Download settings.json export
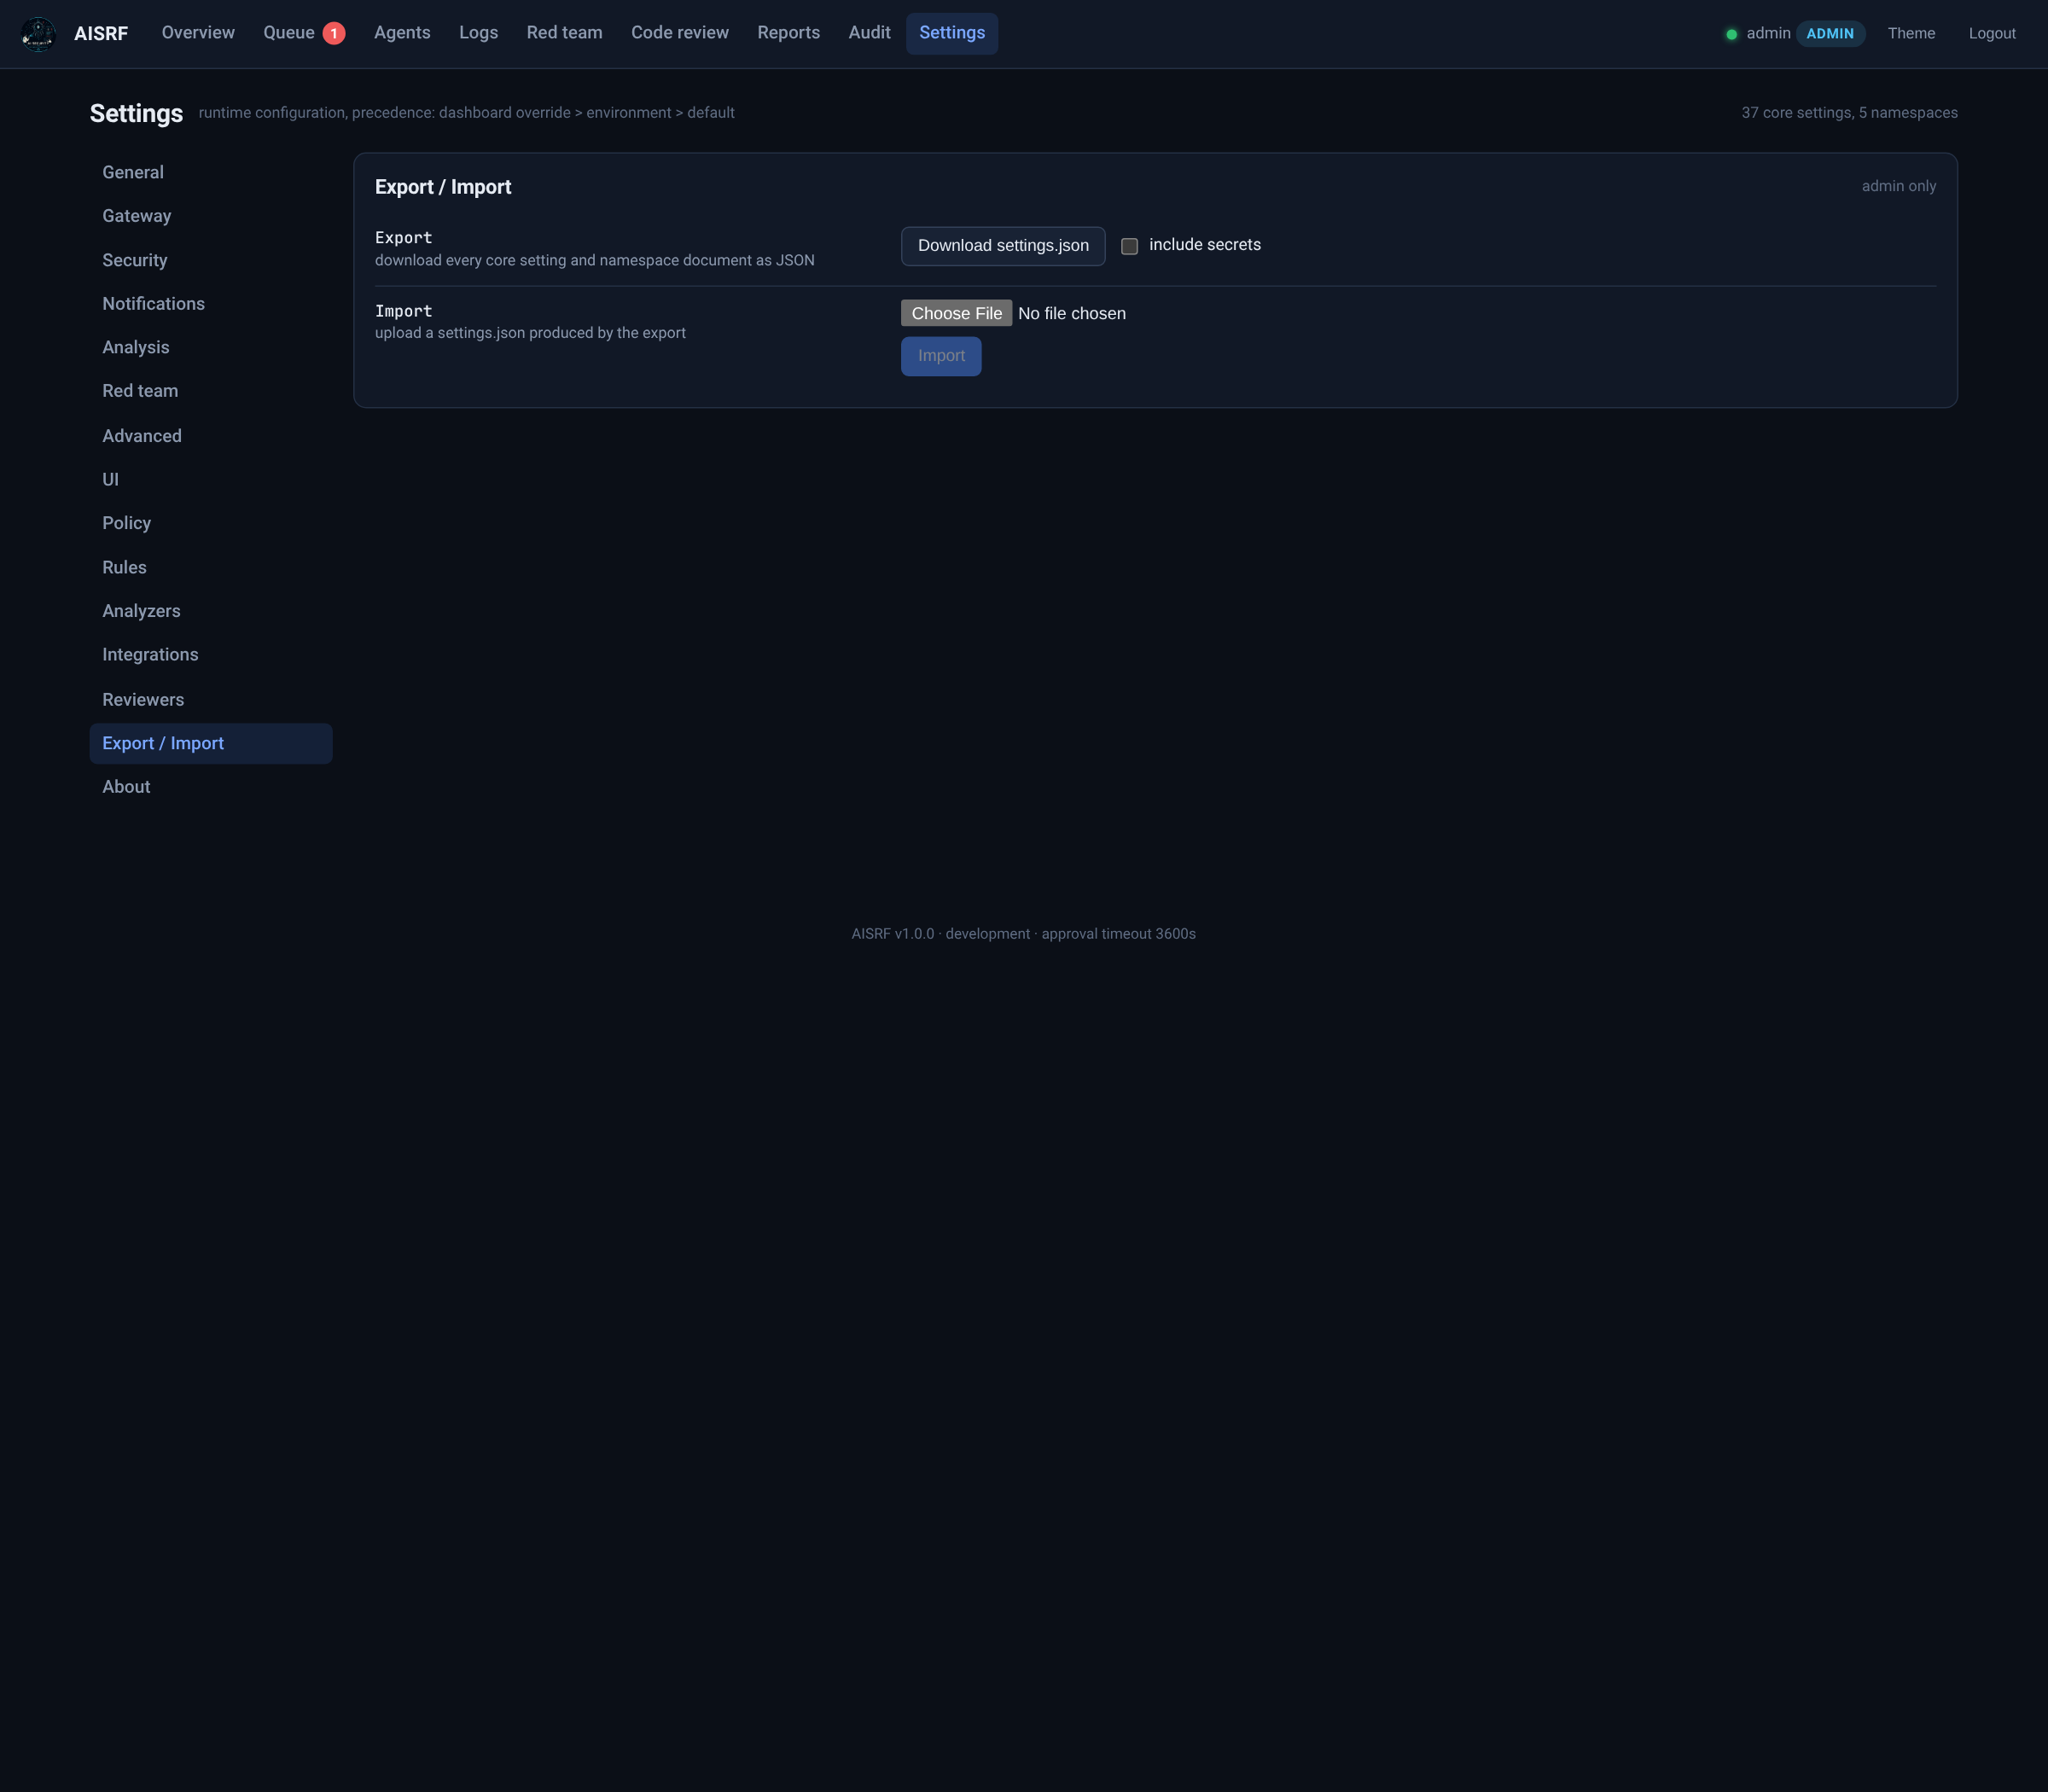 (x=1003, y=246)
